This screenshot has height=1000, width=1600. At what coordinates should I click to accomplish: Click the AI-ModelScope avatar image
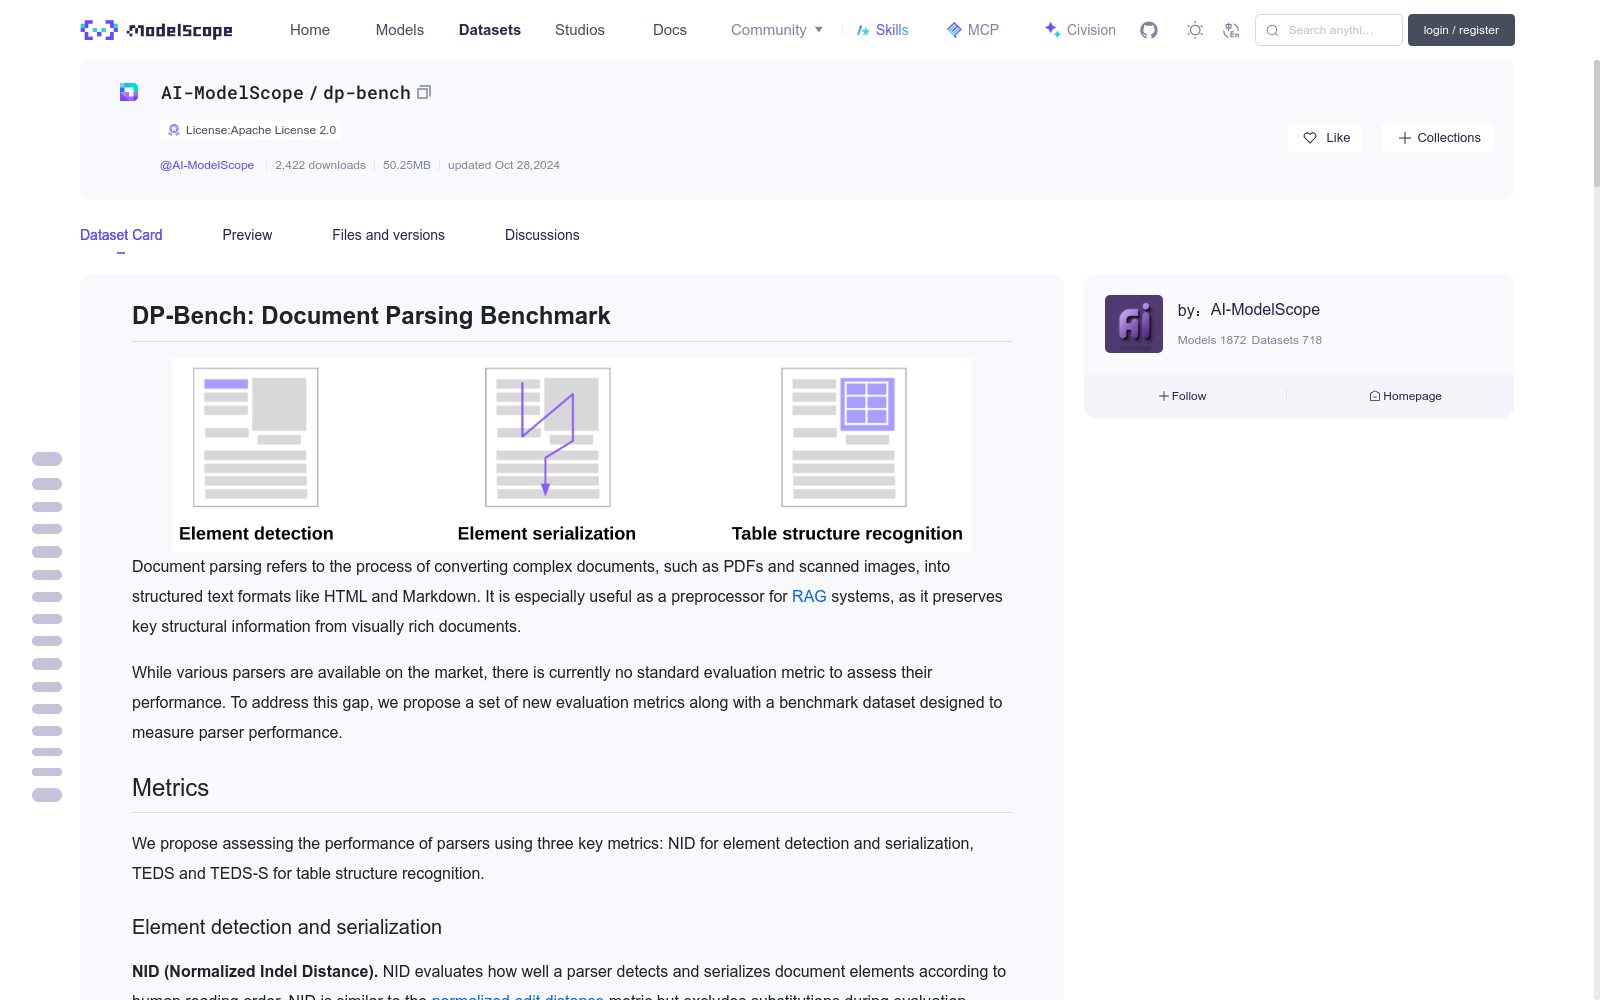[x=1134, y=324]
